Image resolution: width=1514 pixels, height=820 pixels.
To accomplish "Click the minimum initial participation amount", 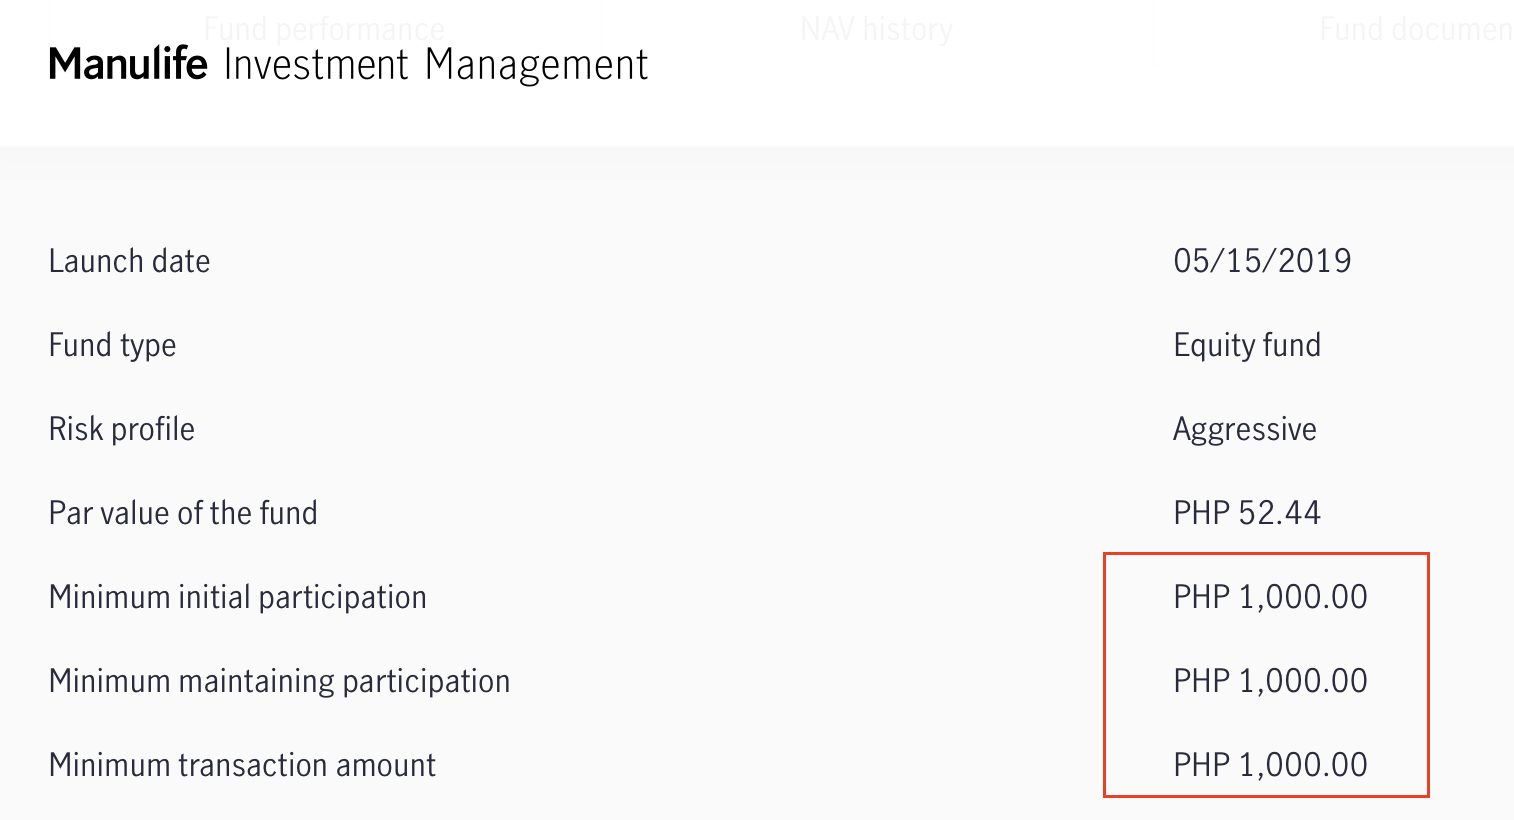I will [1270, 597].
